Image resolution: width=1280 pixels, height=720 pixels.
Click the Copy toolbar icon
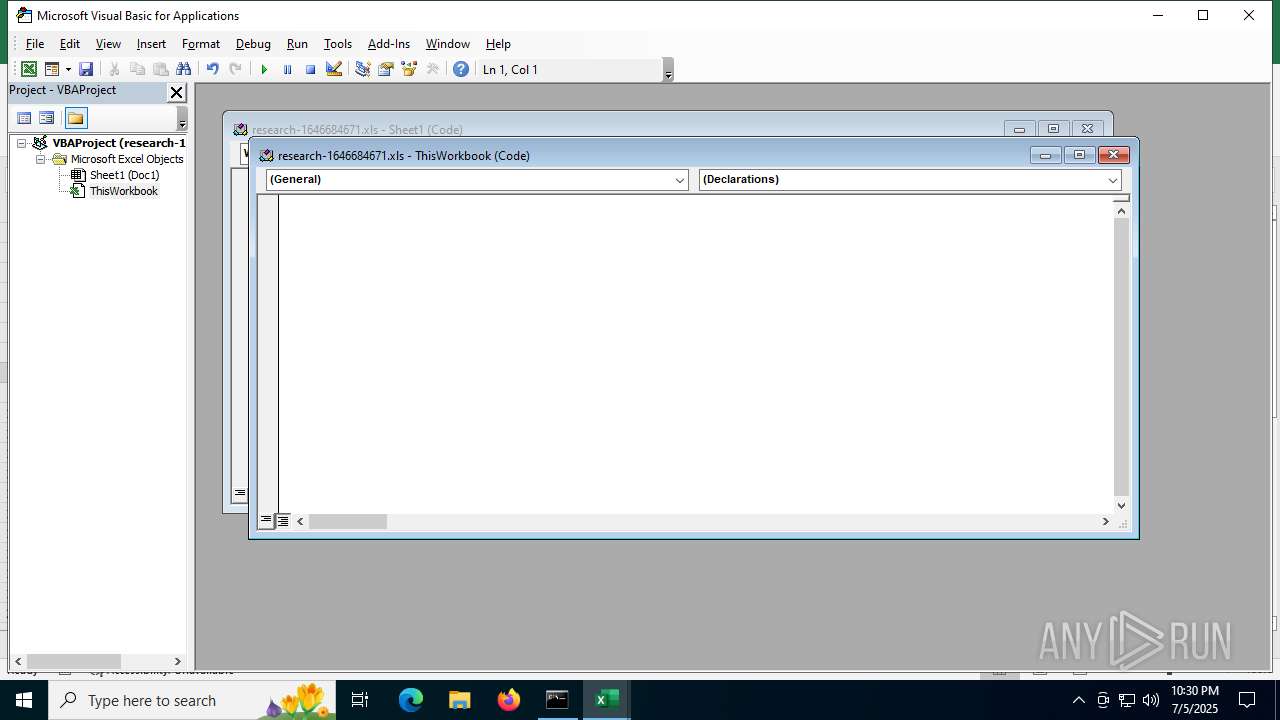137,69
